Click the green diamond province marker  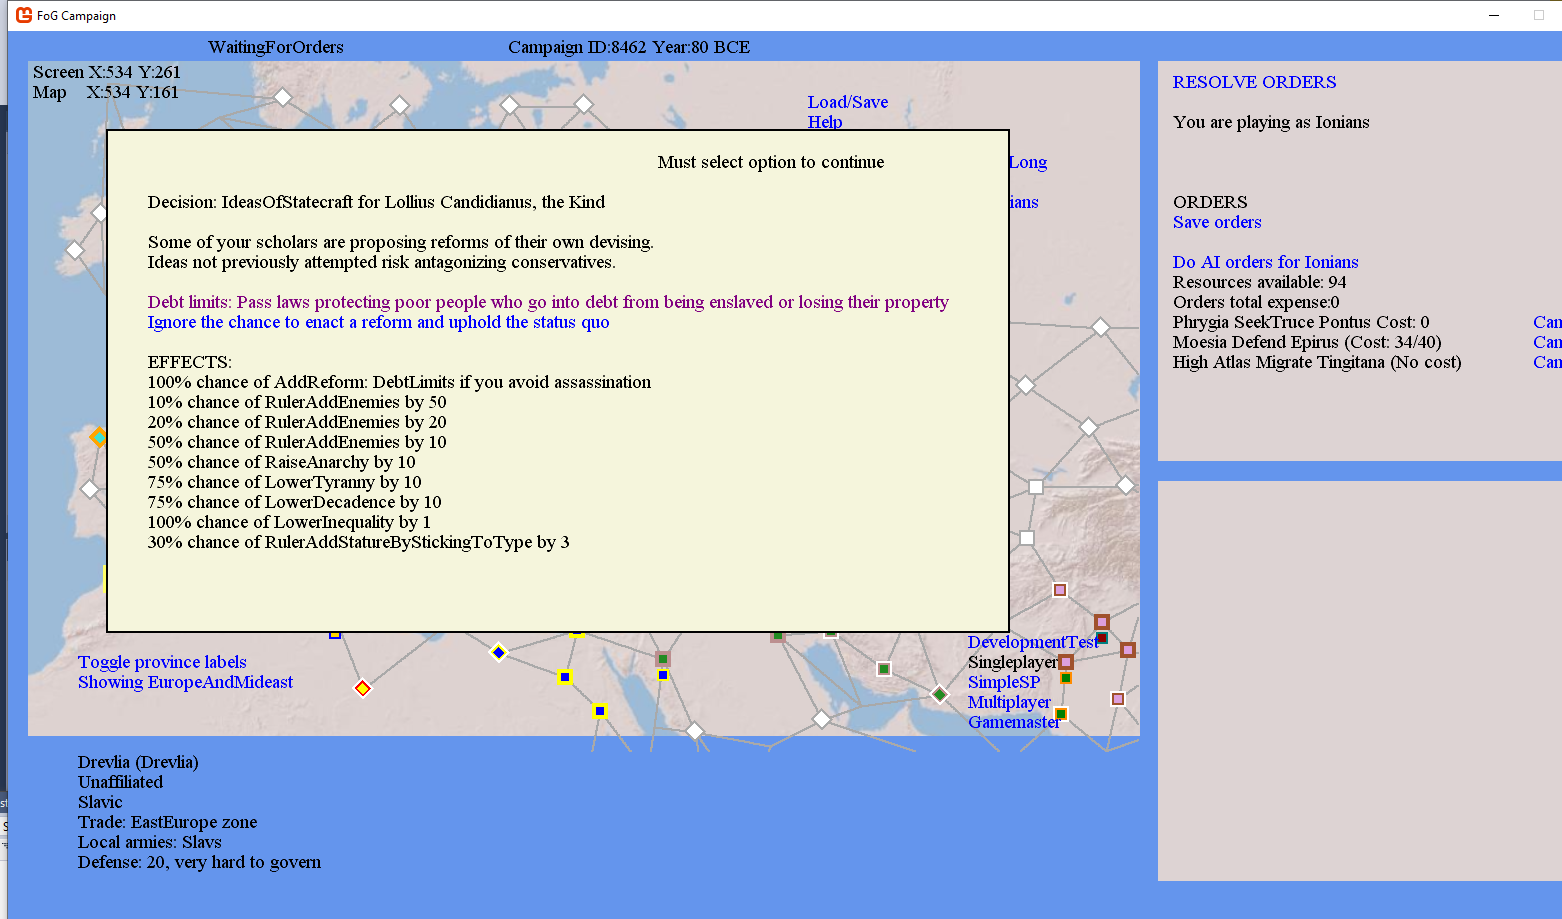click(939, 694)
